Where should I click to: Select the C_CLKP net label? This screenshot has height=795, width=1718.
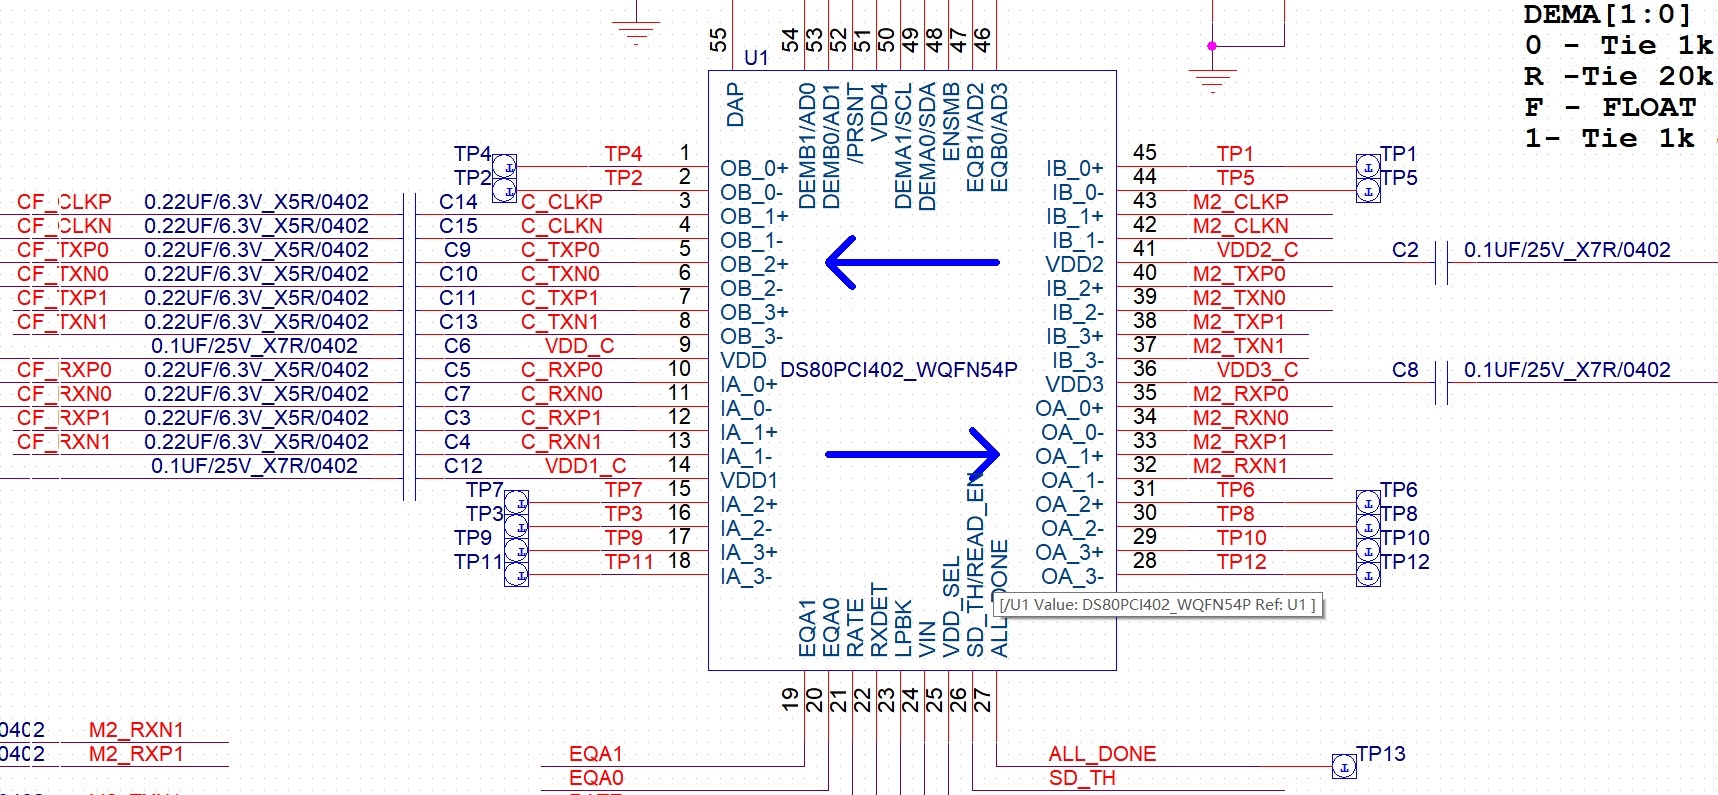[561, 202]
